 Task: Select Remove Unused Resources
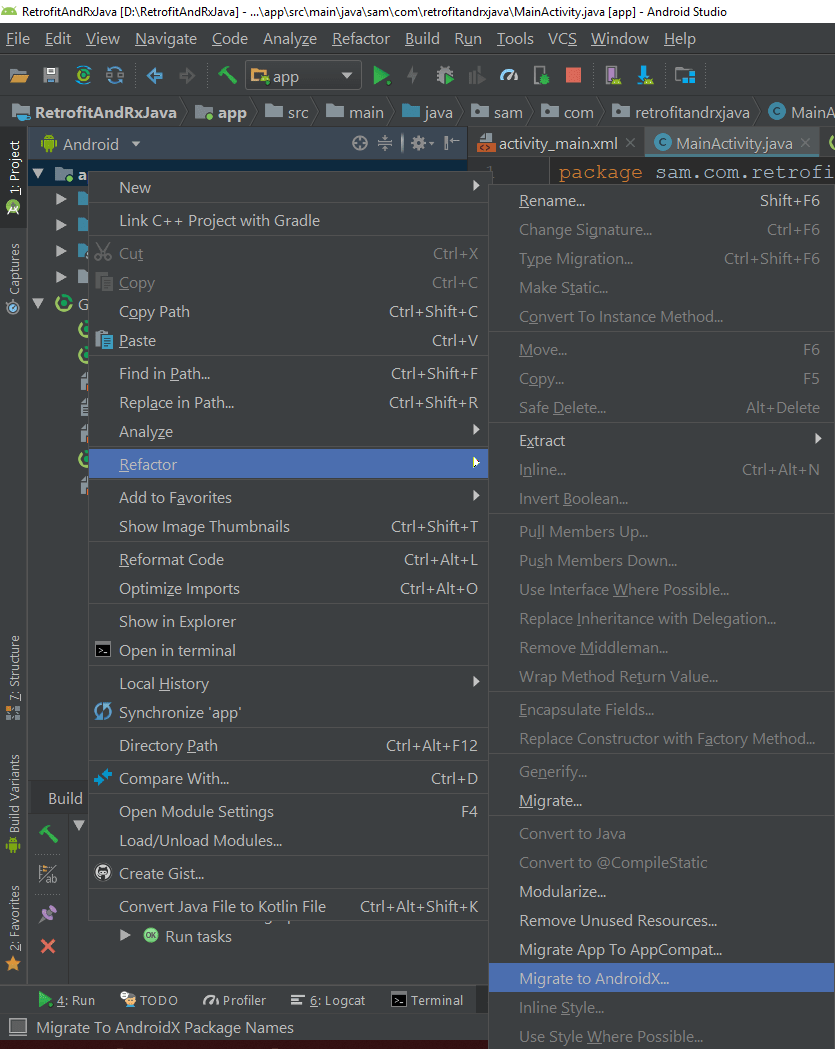[662, 921]
